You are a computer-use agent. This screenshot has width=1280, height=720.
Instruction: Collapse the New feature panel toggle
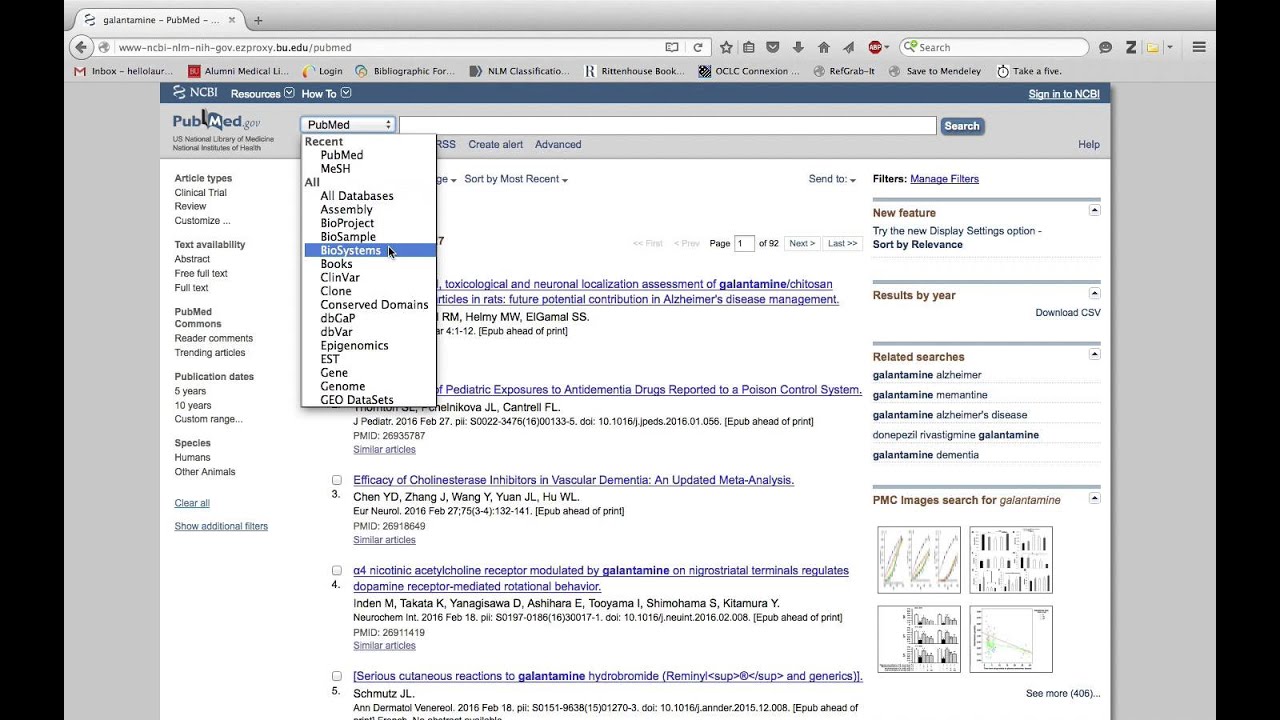[1094, 211]
